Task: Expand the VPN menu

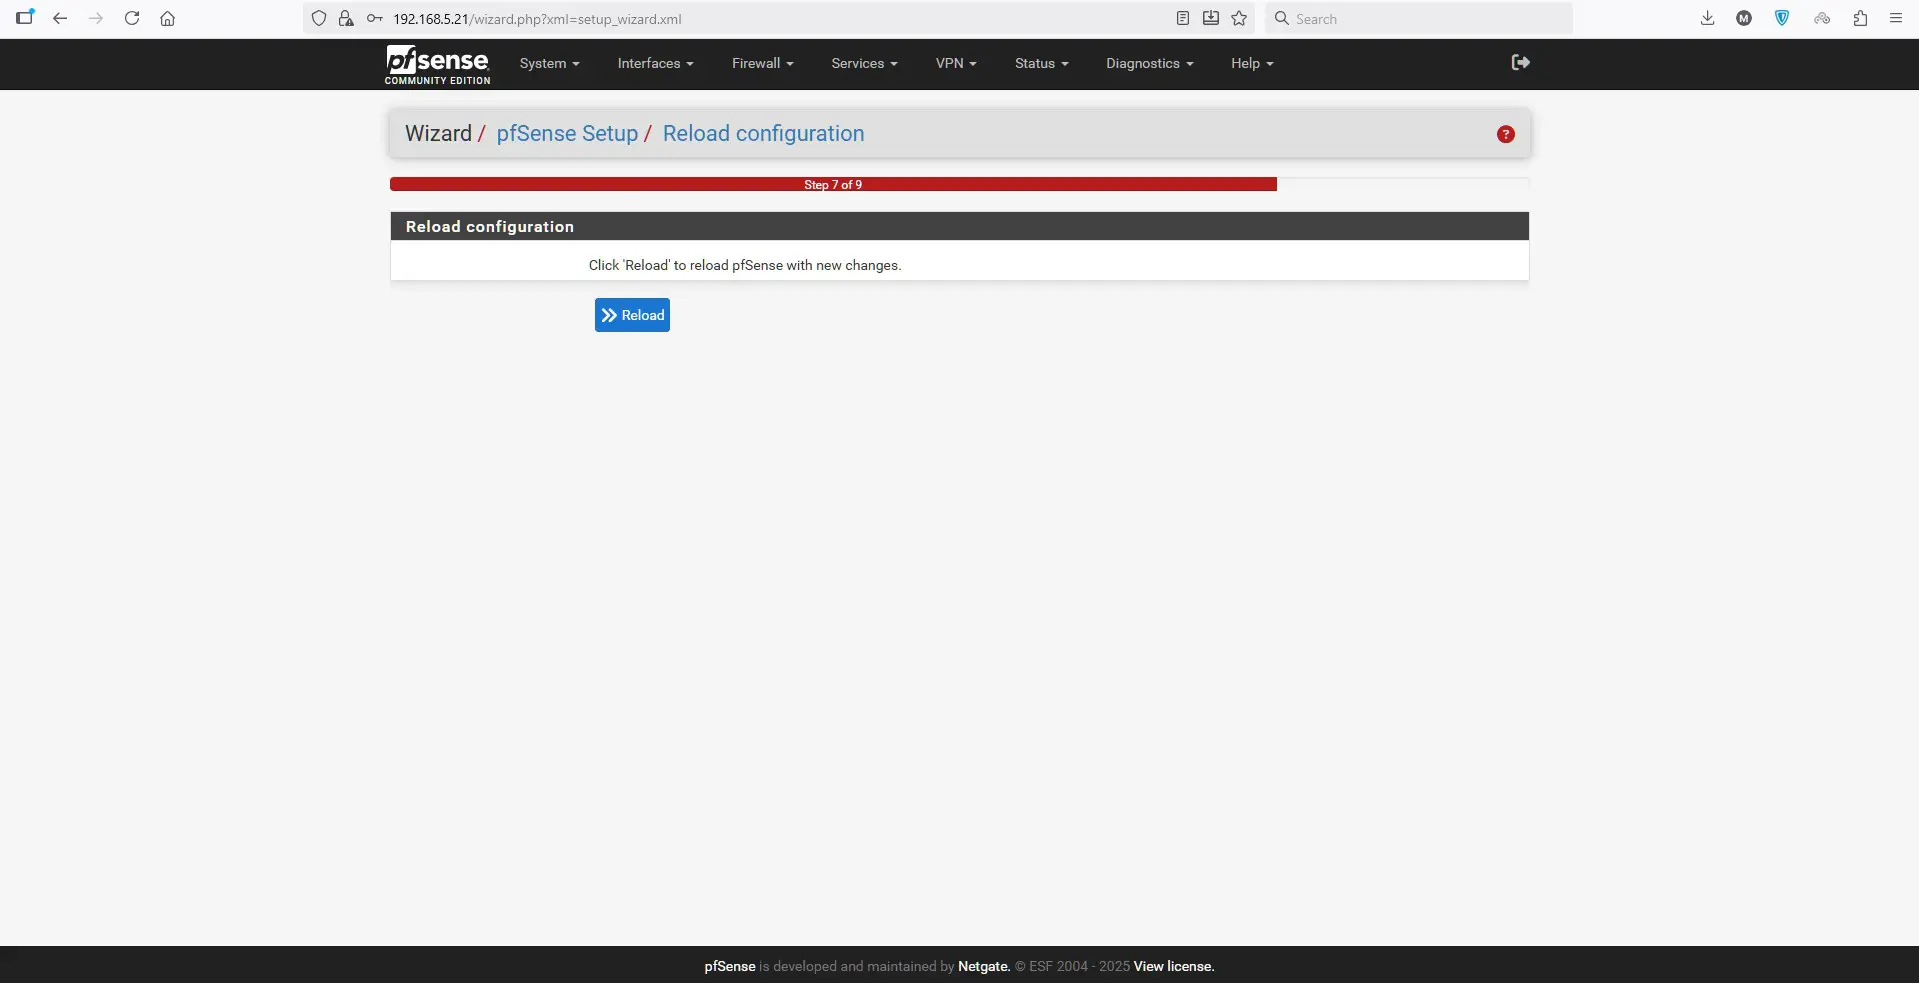Action: pyautogui.click(x=956, y=63)
